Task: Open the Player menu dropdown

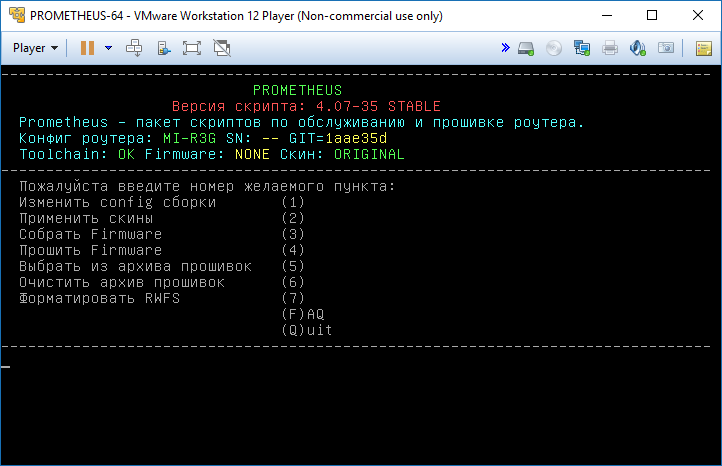Action: (x=35, y=48)
